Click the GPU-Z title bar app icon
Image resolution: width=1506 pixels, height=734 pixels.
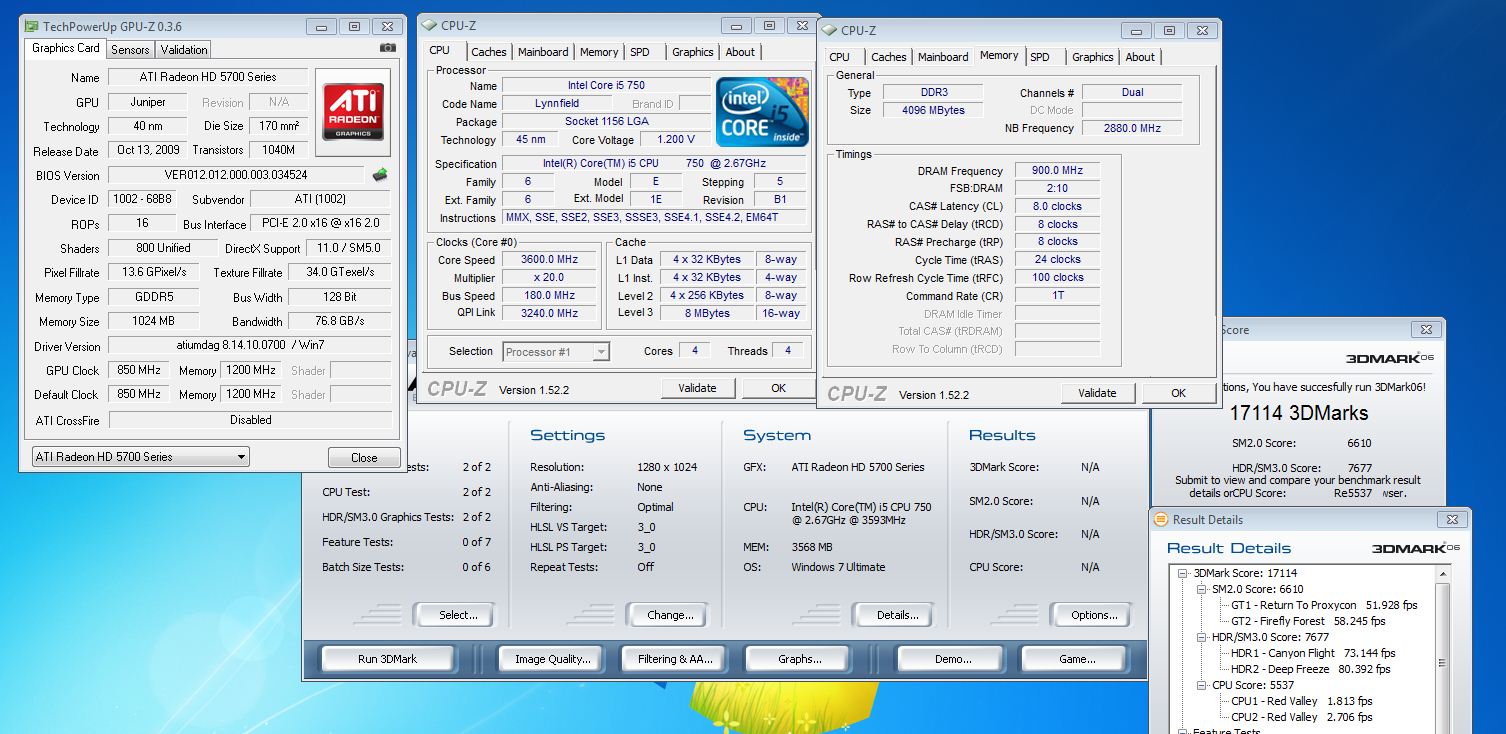coord(32,26)
